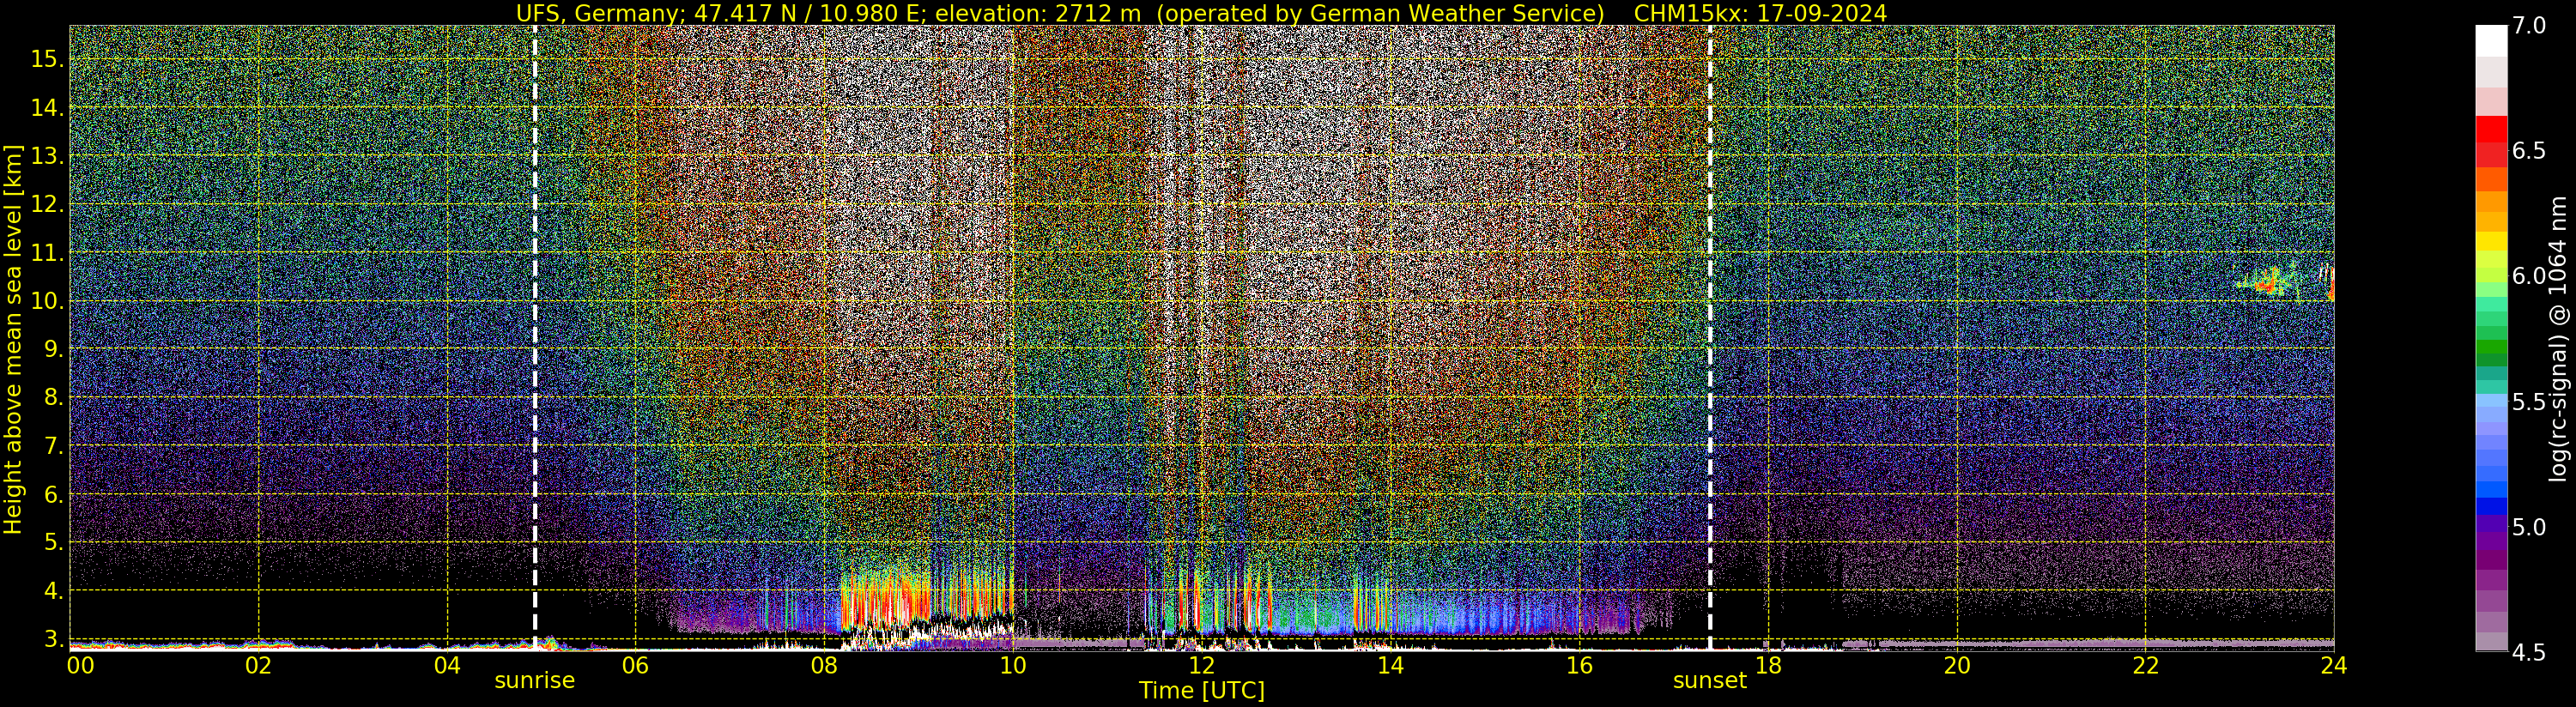Click the yellow segment of the colorbar

point(2491,241)
